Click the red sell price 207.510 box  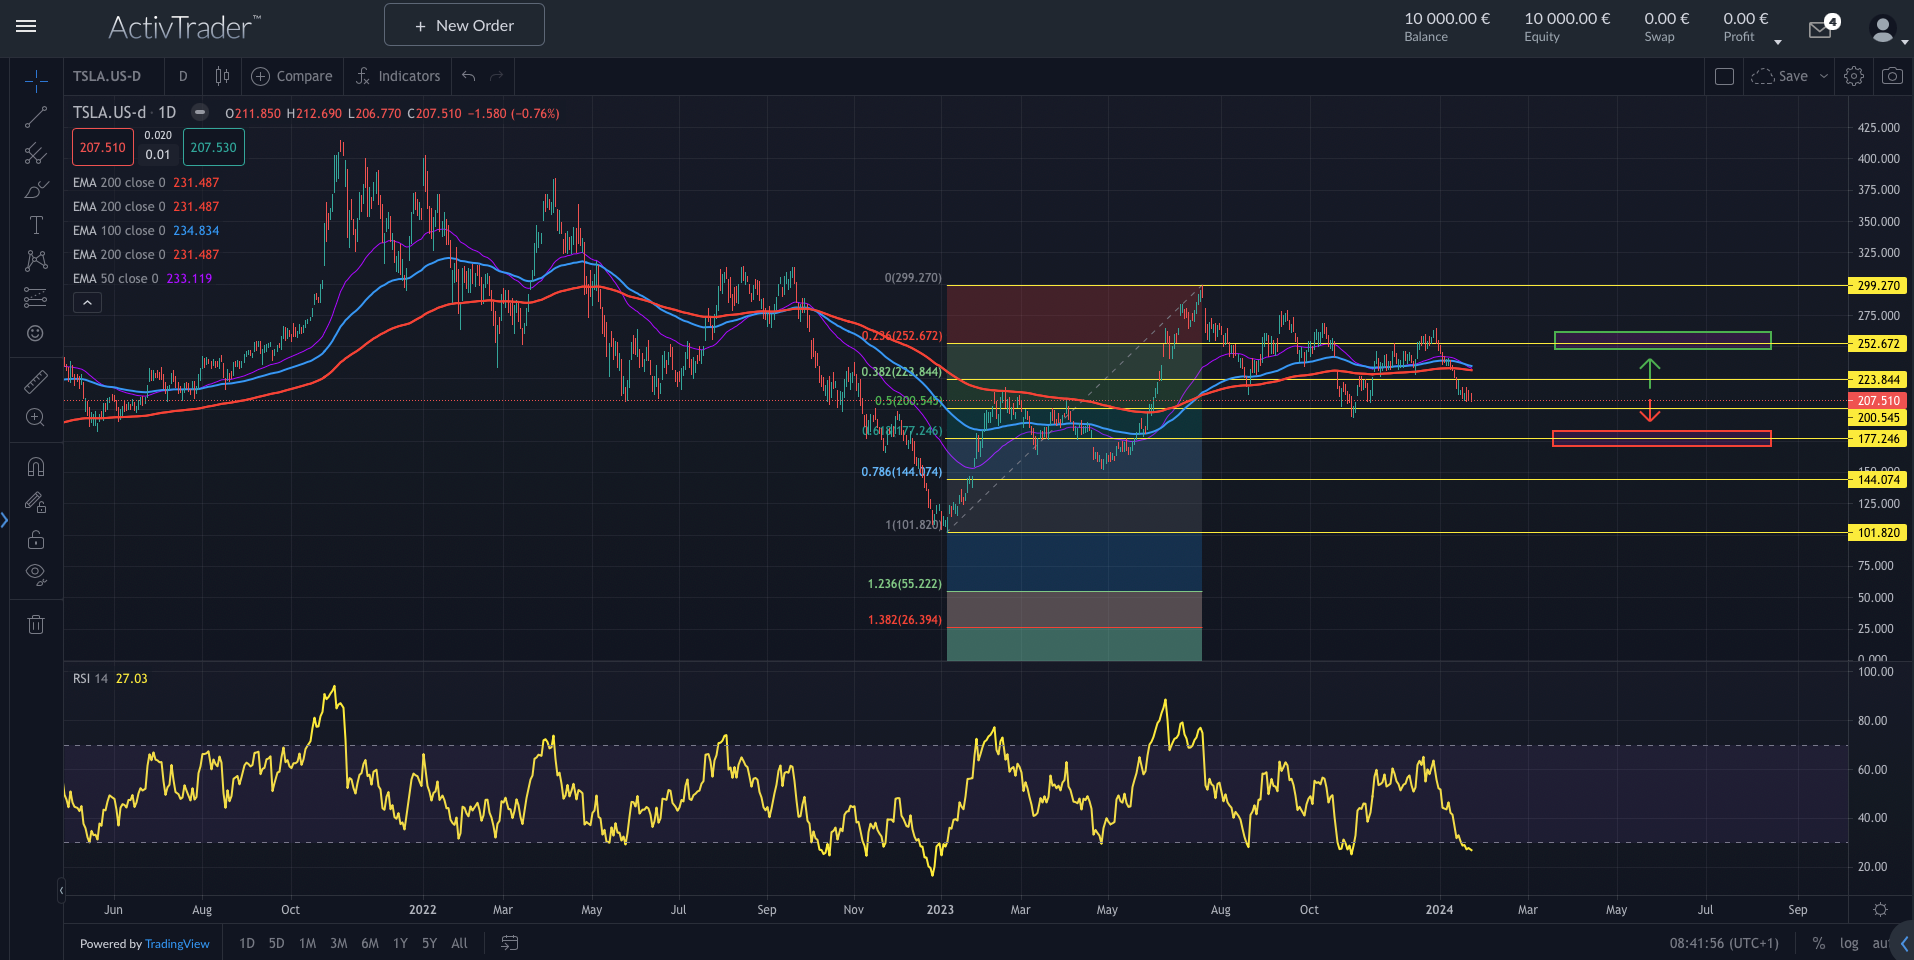coord(103,147)
